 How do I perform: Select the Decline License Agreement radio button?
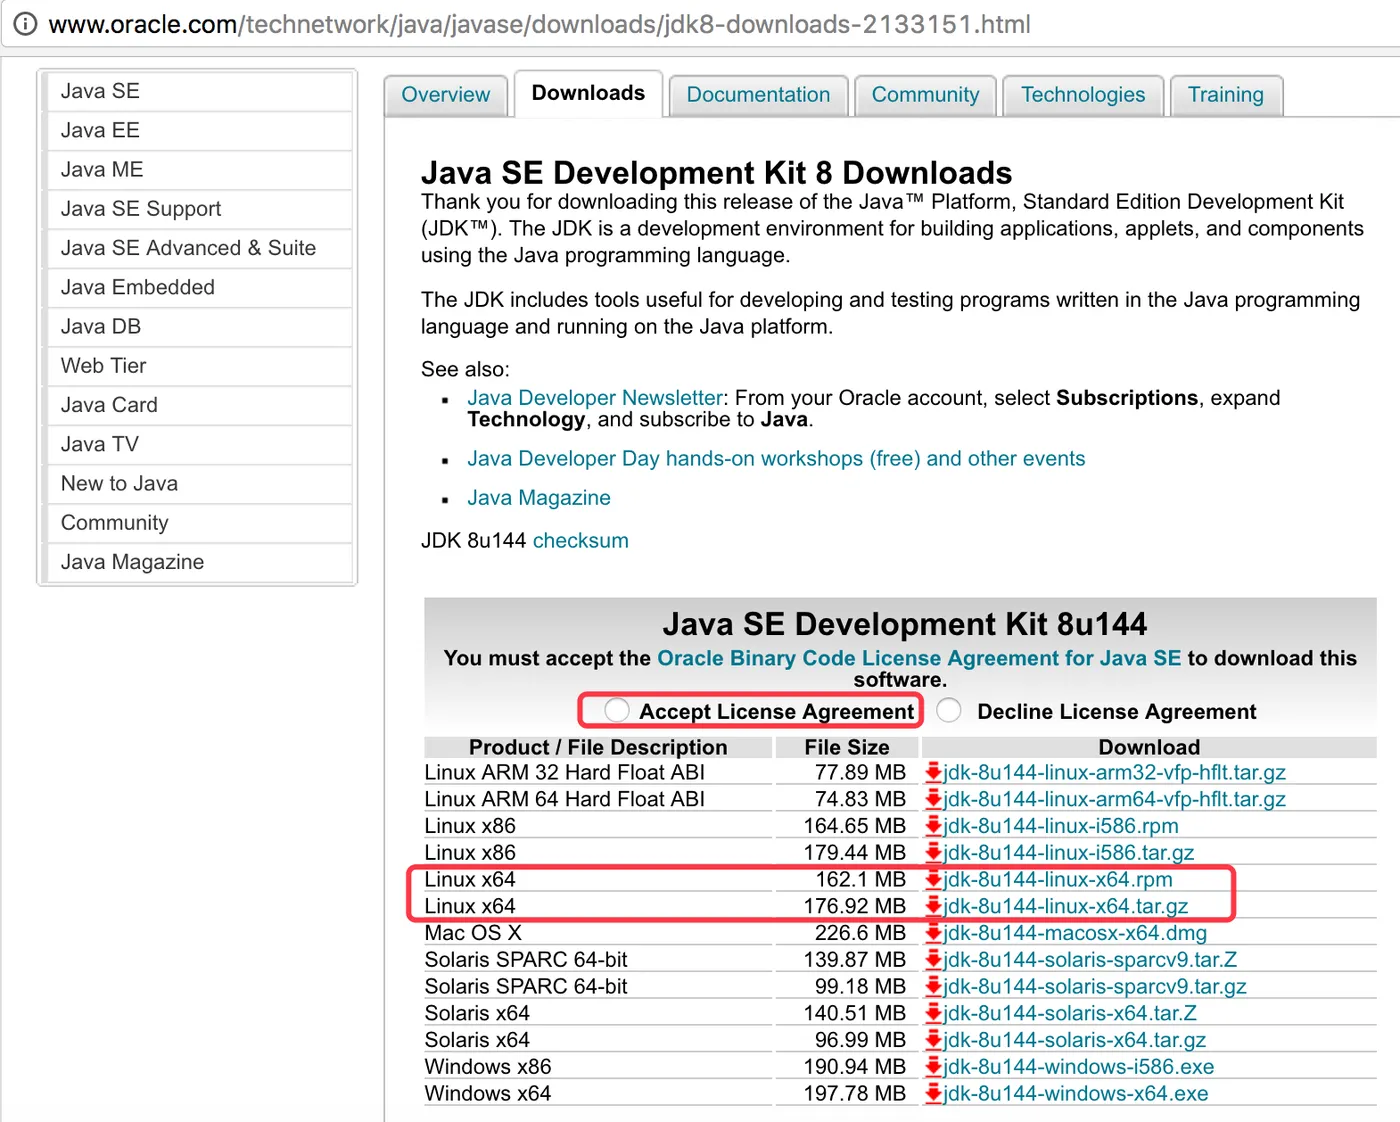(x=949, y=710)
